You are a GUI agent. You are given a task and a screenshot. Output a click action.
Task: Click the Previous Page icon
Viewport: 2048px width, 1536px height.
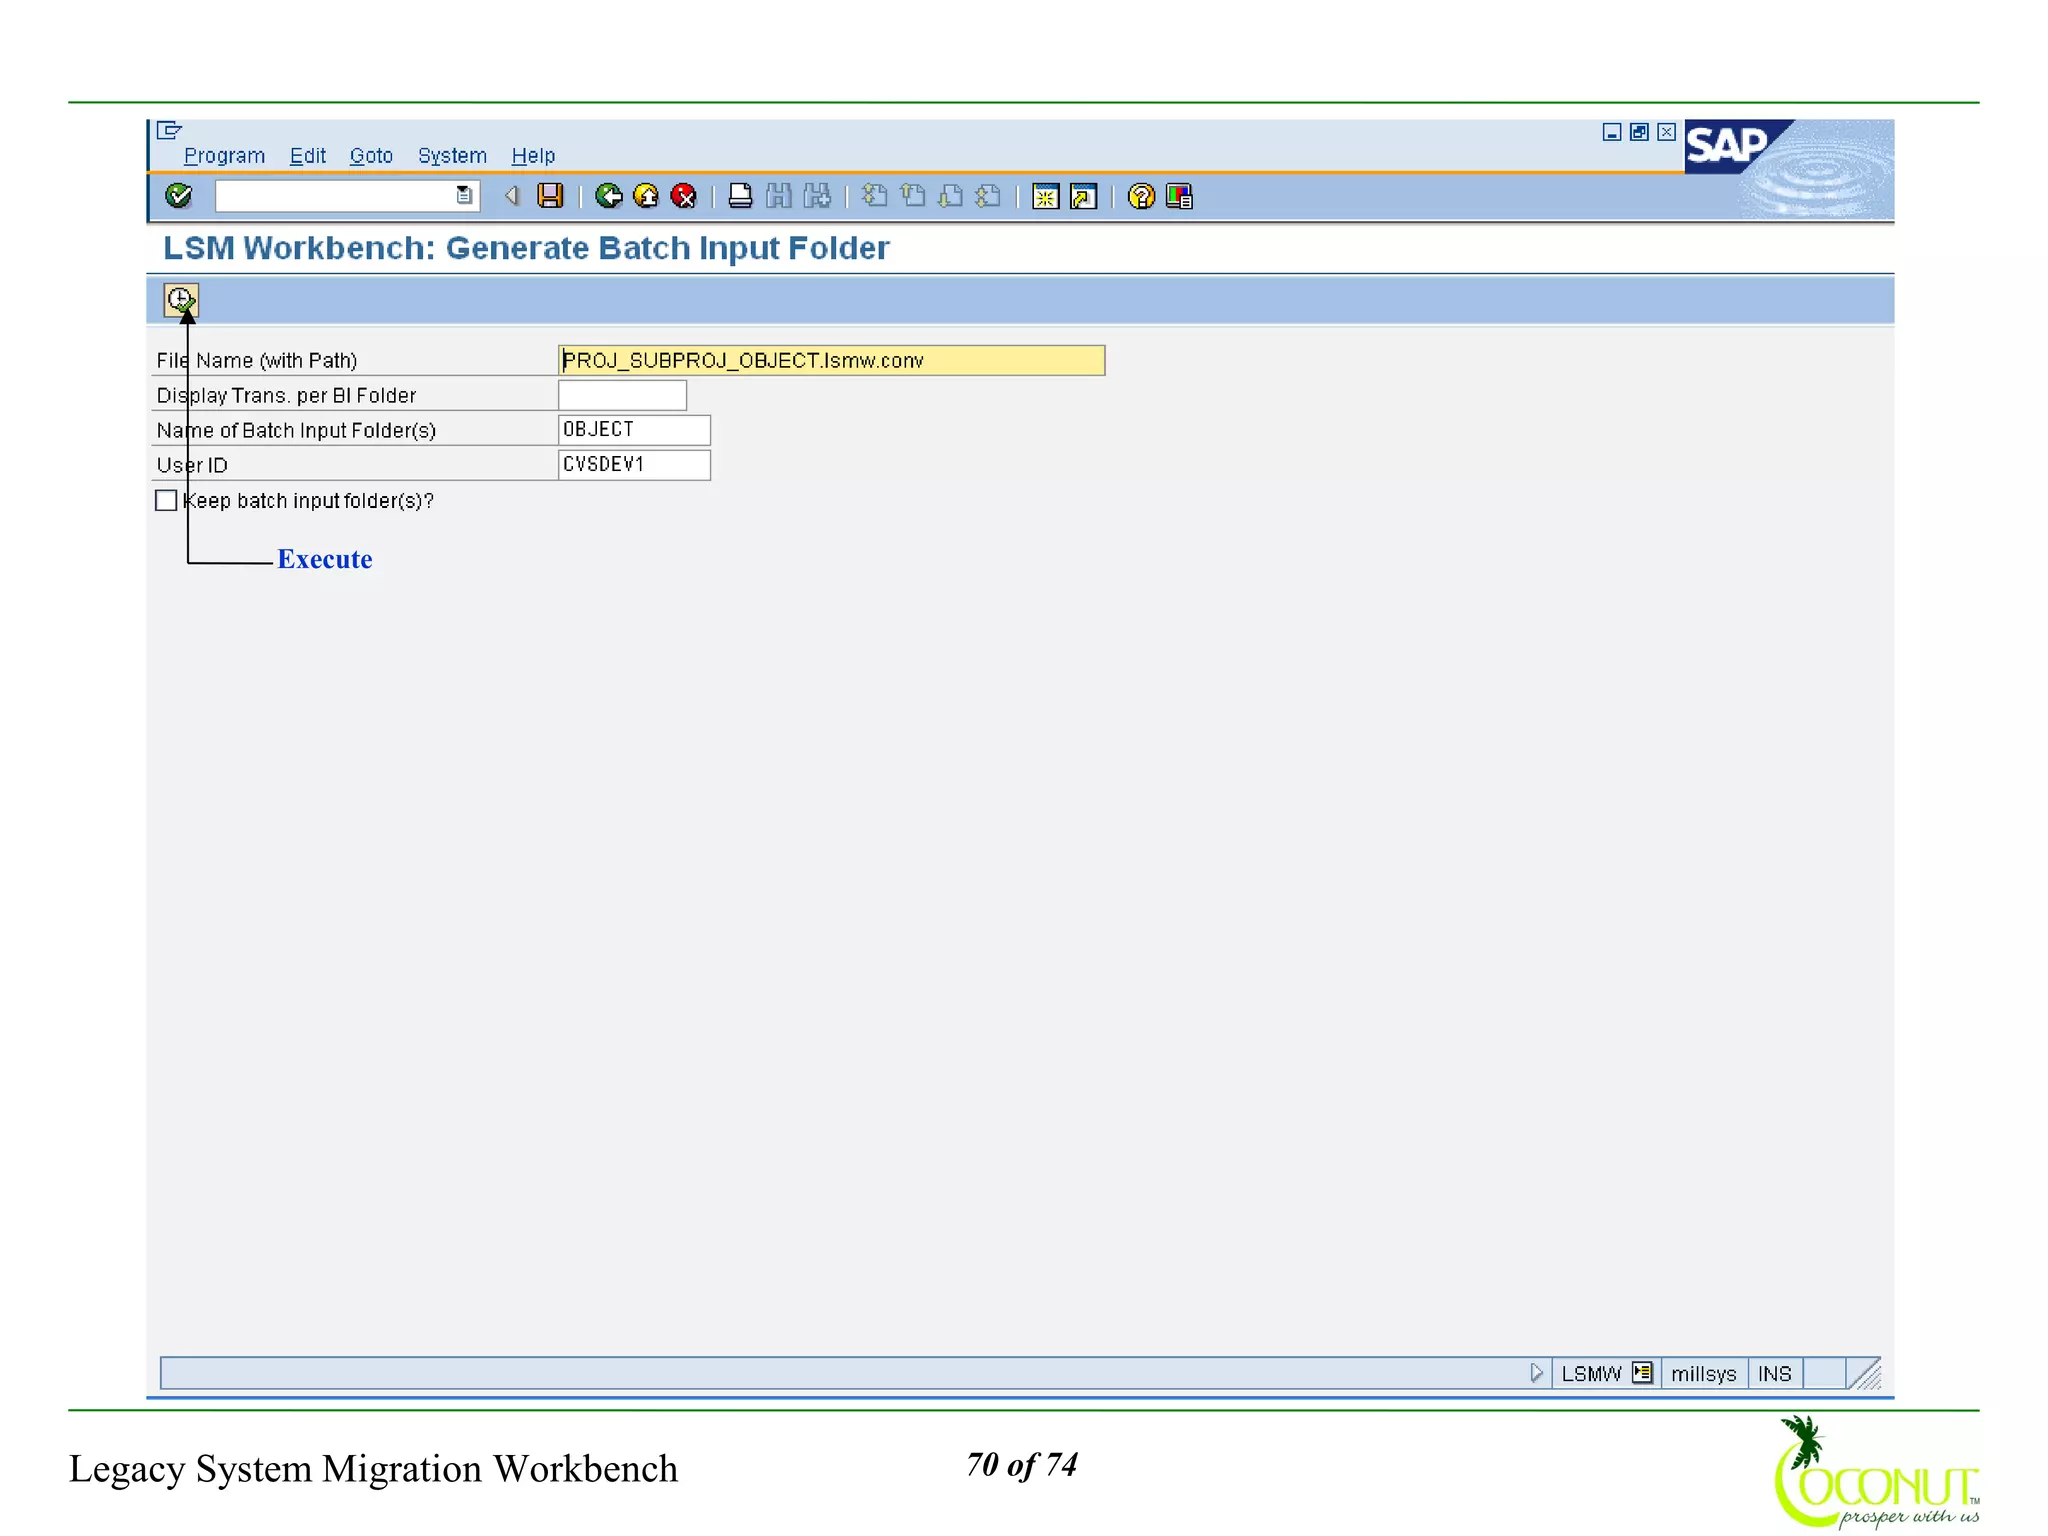913,196
